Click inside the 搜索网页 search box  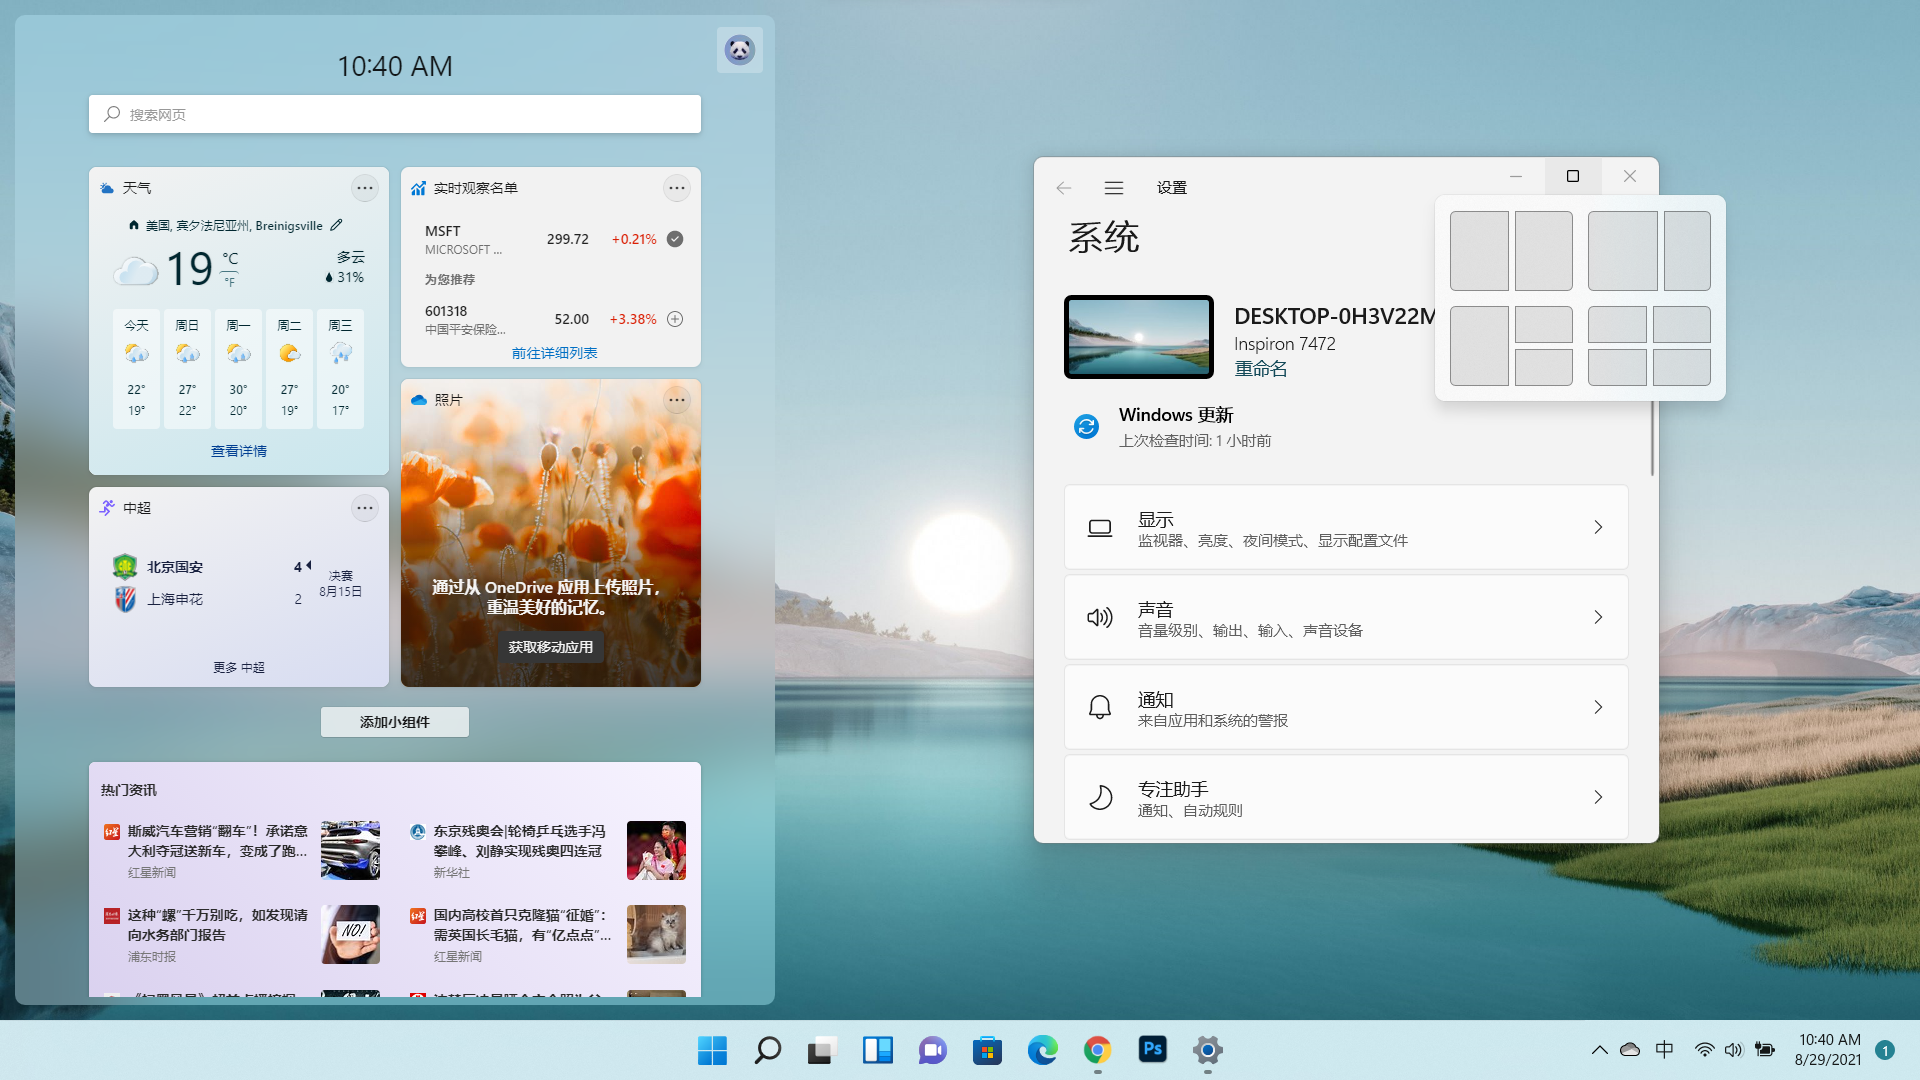pos(394,113)
